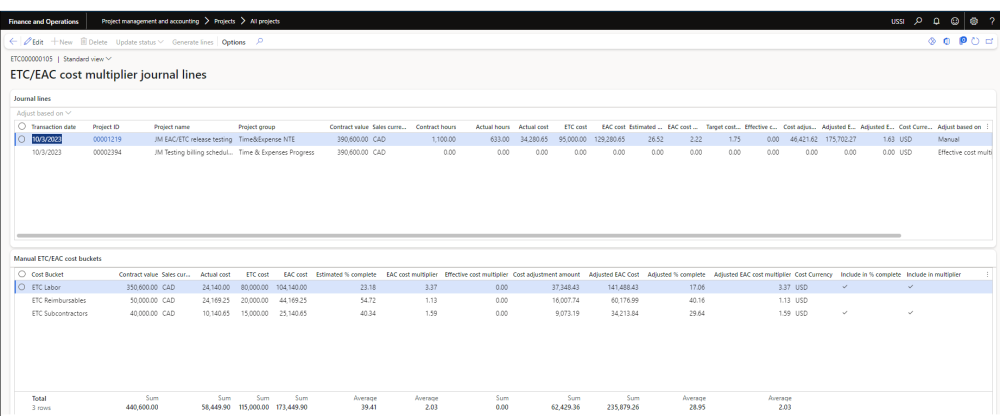
Task: Open the Options menu tab
Action: pos(233,42)
